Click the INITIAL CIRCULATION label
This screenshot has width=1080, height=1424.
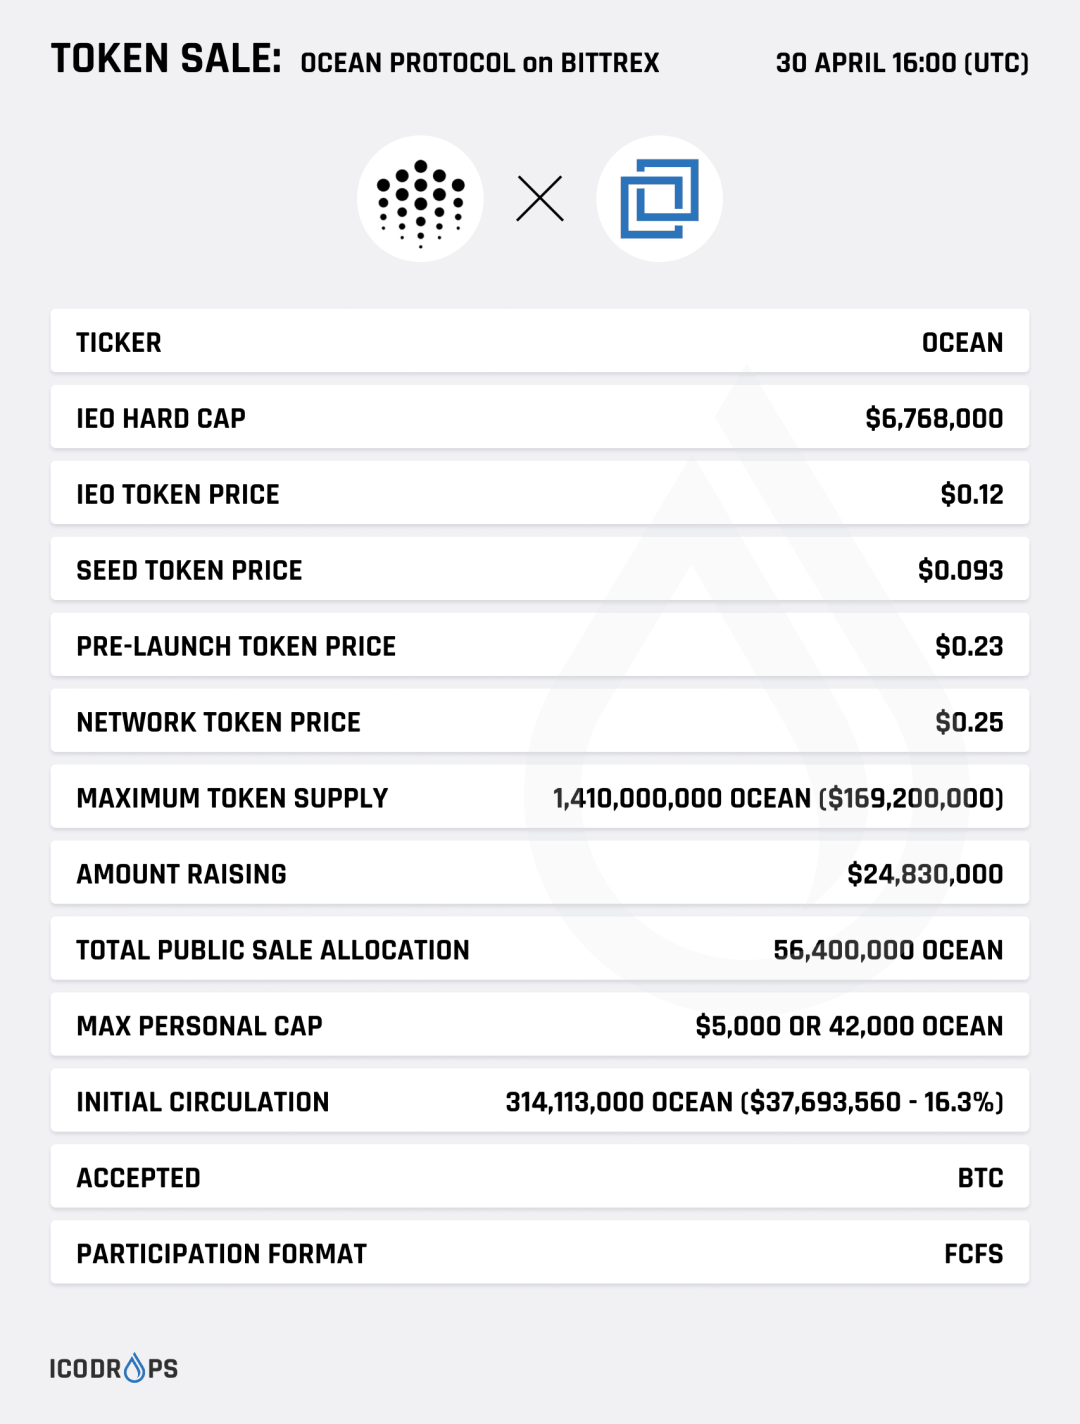[x=203, y=1102]
